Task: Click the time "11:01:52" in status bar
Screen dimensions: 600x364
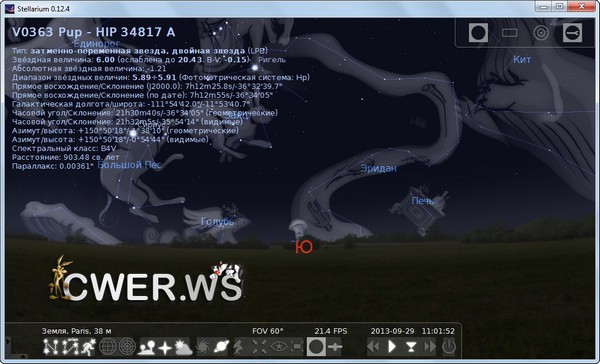Action: click(438, 331)
